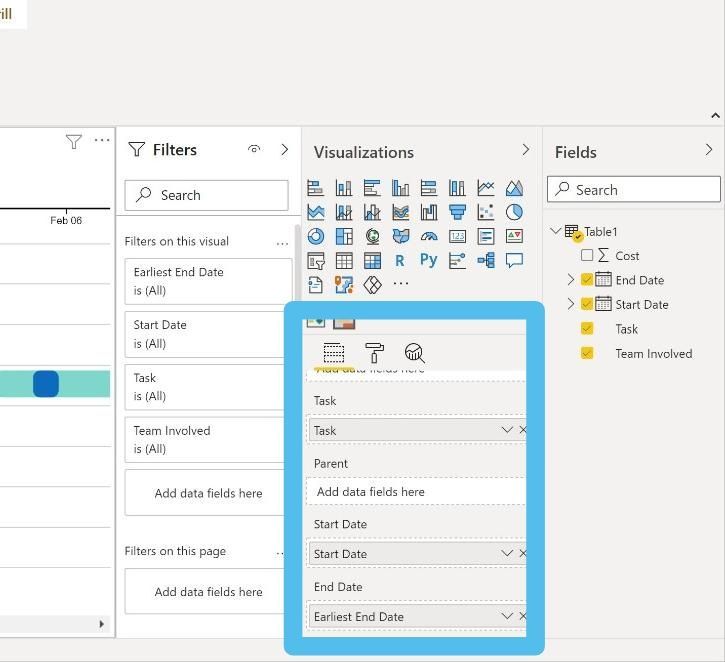This screenshot has width=725, height=662.
Task: Collapse the Fields pane chevron
Action: tap(709, 149)
